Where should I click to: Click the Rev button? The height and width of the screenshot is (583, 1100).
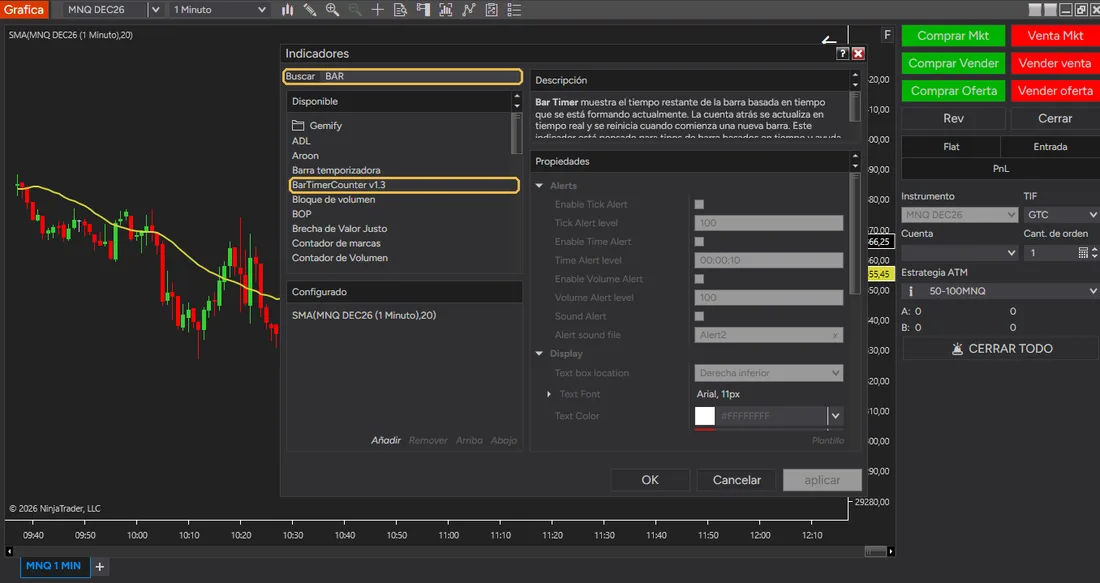pyautogui.click(x=953, y=119)
